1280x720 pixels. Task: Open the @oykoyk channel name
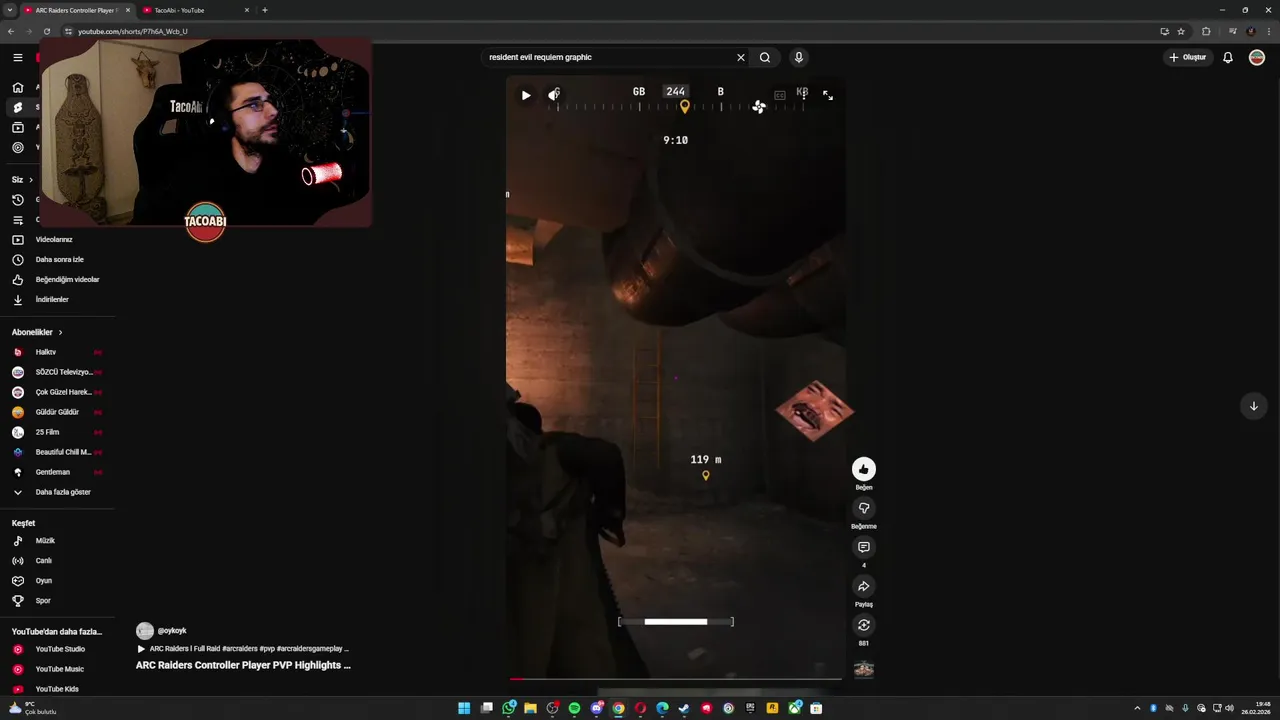click(172, 631)
